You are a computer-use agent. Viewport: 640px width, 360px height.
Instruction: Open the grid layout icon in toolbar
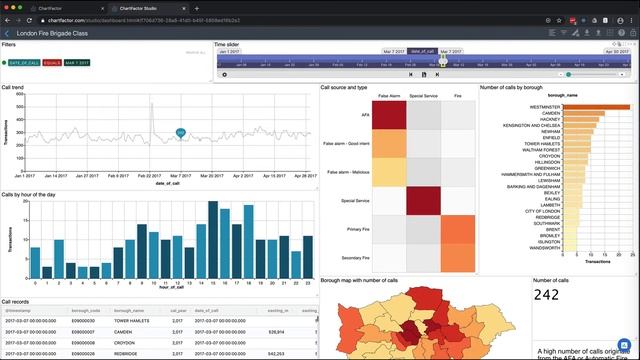[610, 33]
